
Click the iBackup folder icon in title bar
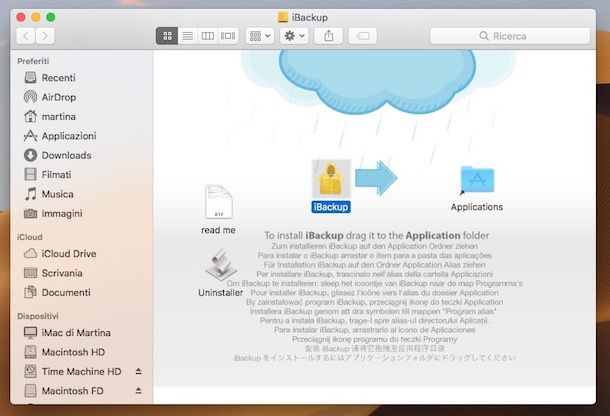click(283, 17)
